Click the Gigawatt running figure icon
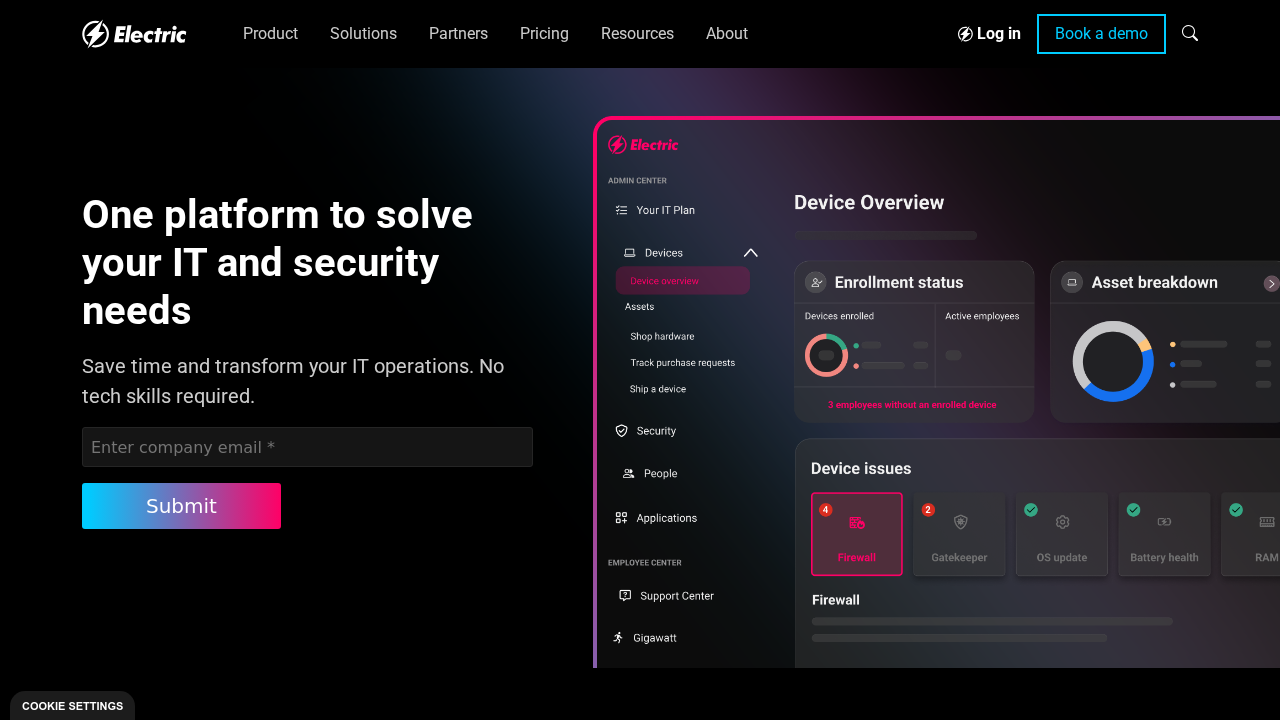The image size is (1280, 720). pos(618,638)
